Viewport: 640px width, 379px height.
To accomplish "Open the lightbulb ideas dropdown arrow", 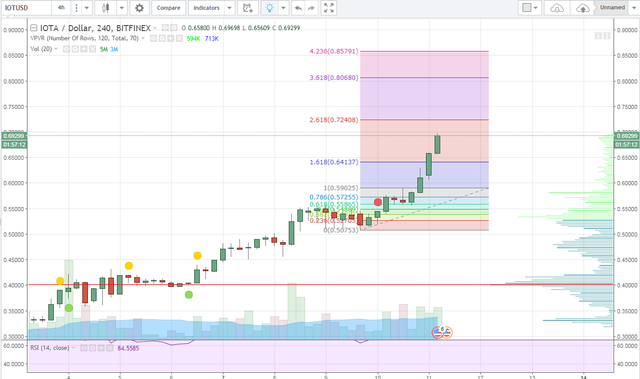I will pos(284,8).
